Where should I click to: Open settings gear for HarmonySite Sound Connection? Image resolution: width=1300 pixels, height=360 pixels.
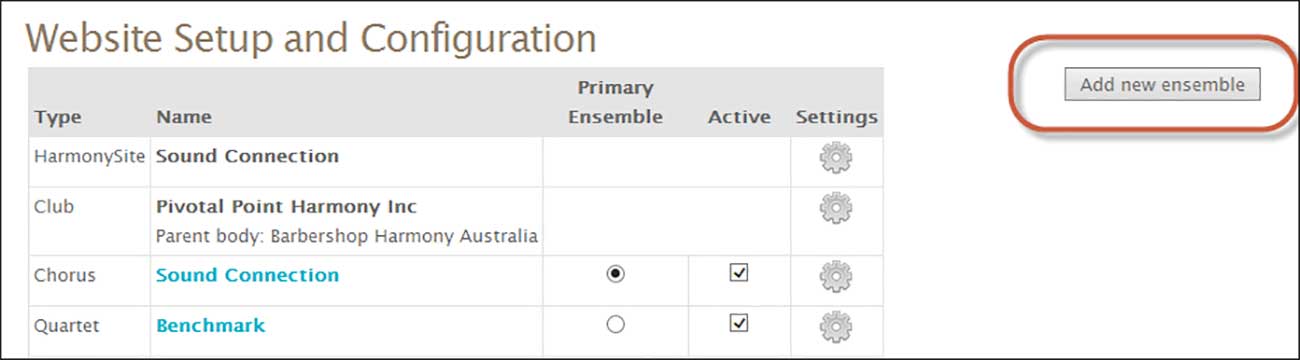click(836, 159)
